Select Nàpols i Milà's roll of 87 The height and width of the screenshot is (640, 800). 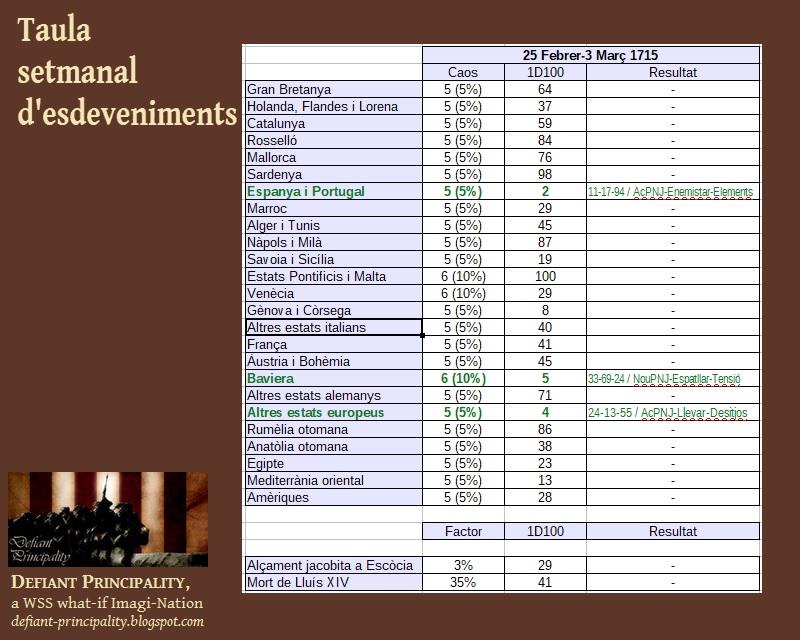pyautogui.click(x=545, y=242)
